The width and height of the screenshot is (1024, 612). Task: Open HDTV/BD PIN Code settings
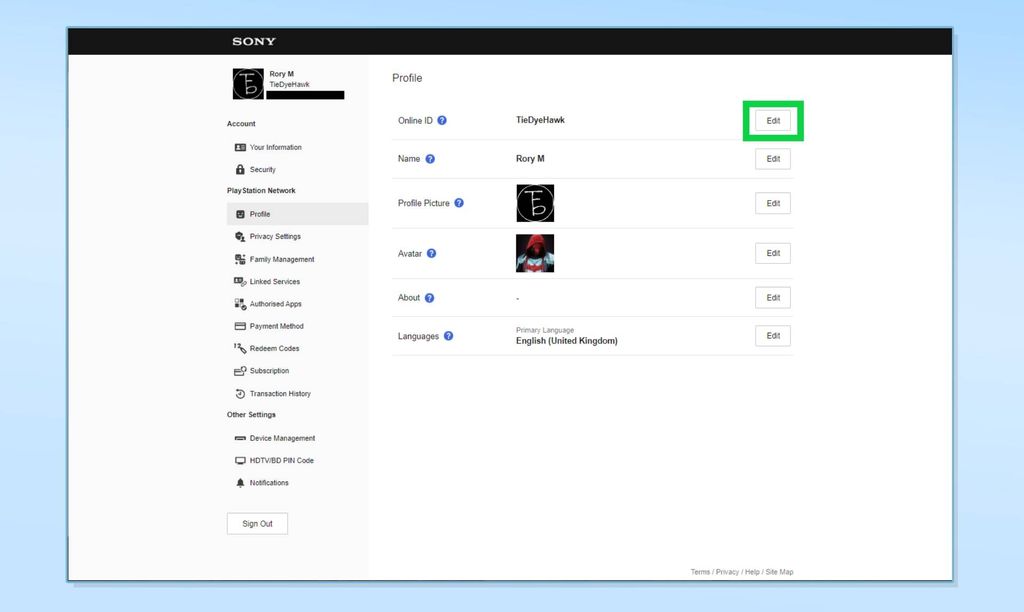(x=281, y=460)
